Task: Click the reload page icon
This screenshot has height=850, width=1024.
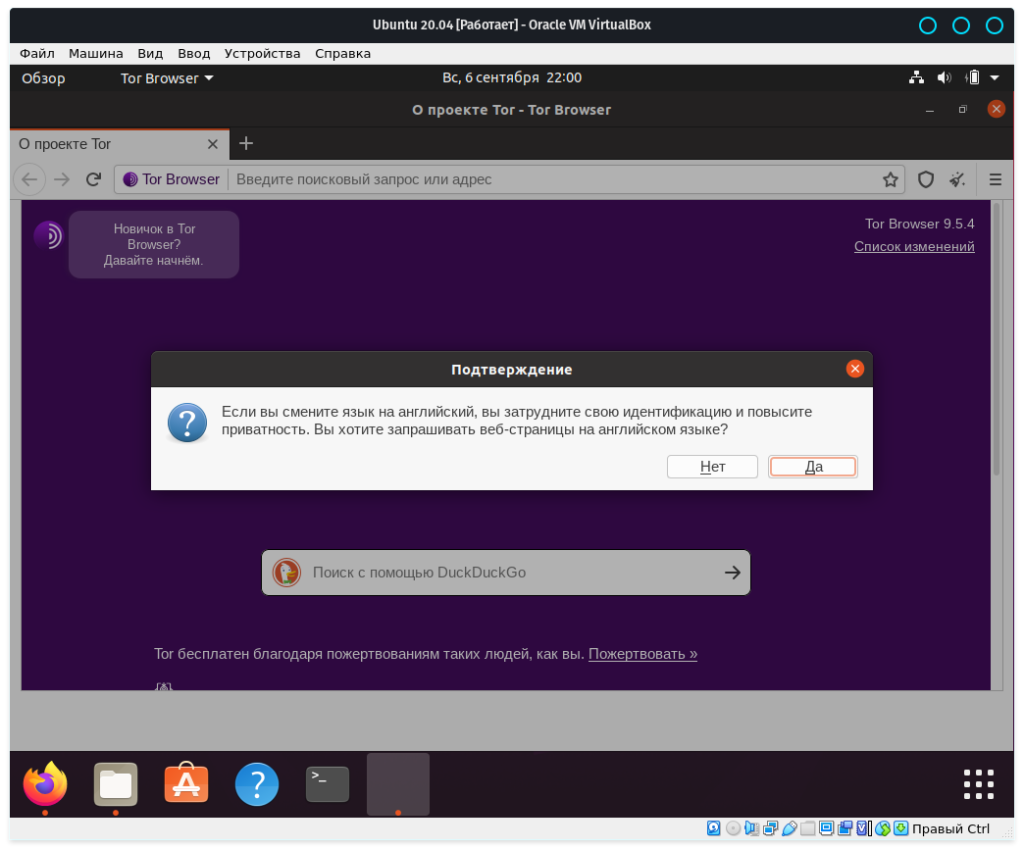Action: (93, 179)
